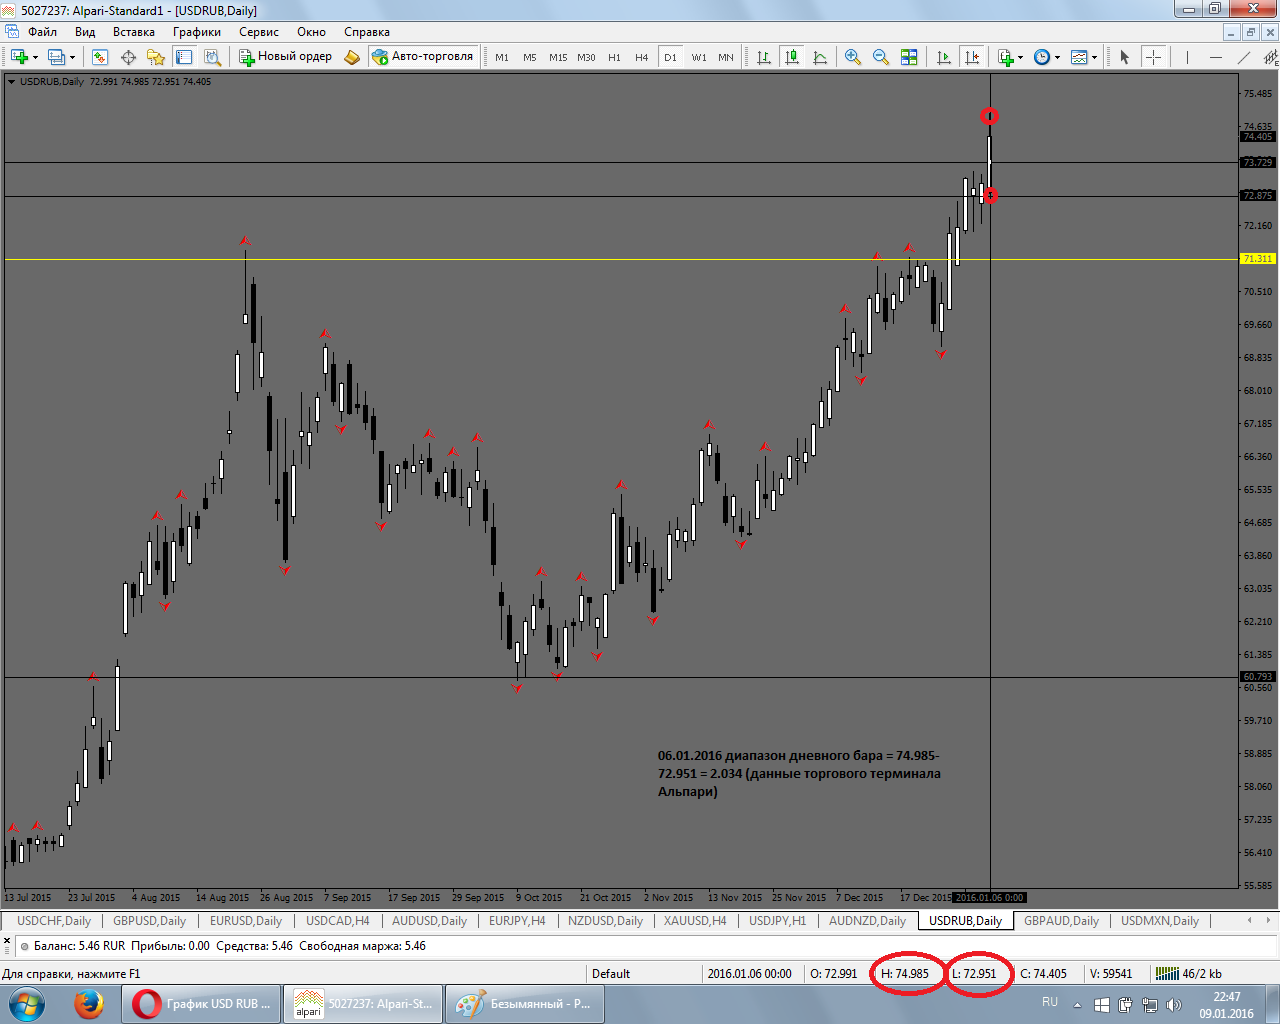Screen dimensions: 1280x1024
Task: Open the Market Watch window icon
Action: (x=100, y=57)
